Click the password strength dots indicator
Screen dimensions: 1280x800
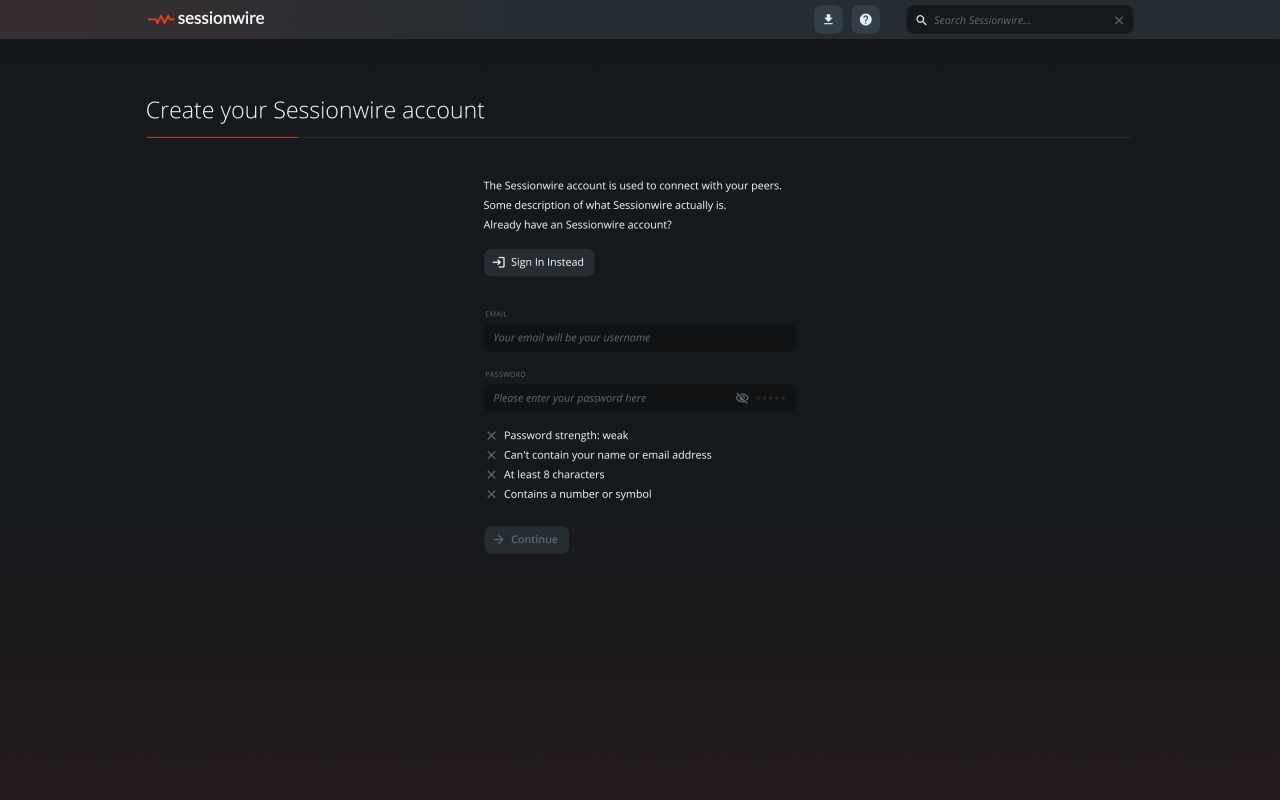(x=771, y=398)
